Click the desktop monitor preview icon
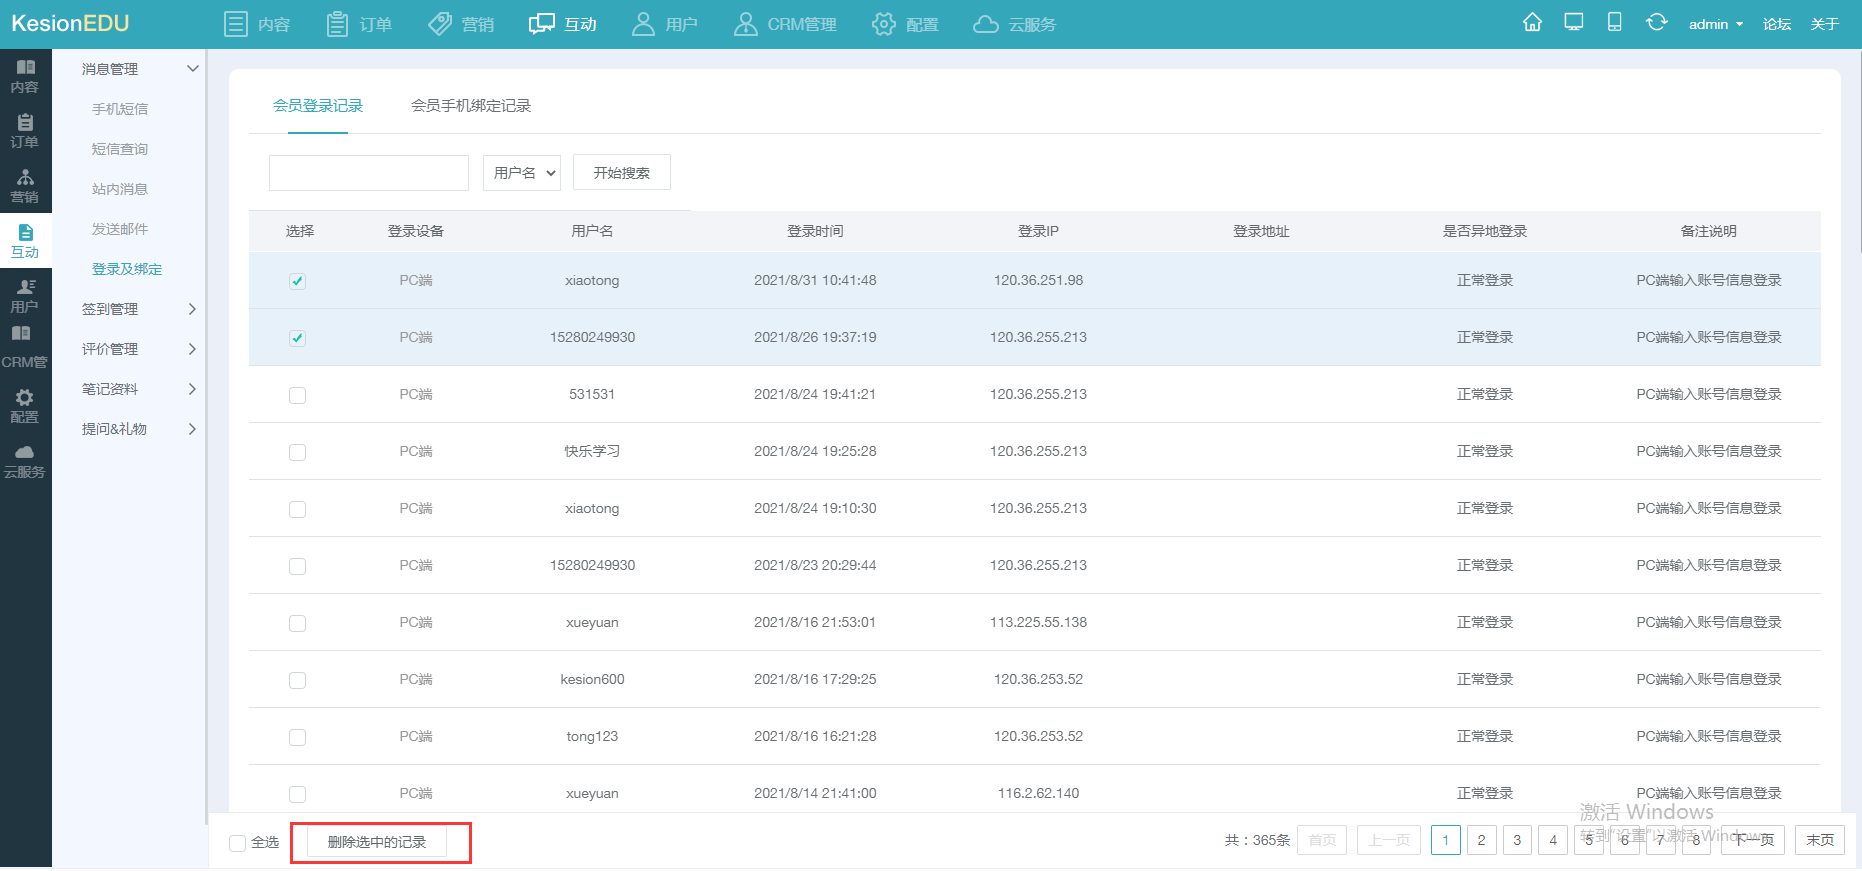 coord(1573,23)
